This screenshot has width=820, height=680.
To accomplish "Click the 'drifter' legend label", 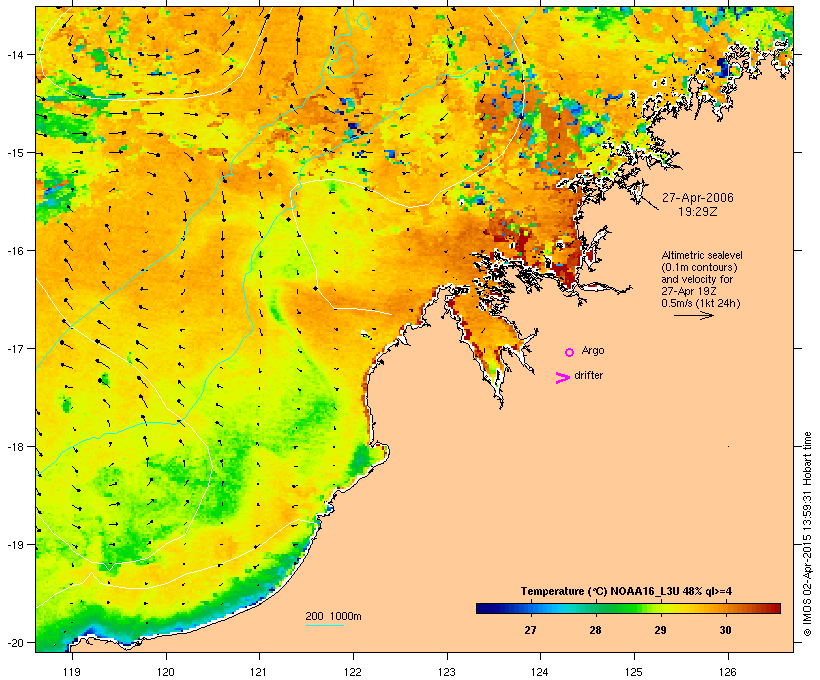I will pyautogui.click(x=588, y=375).
